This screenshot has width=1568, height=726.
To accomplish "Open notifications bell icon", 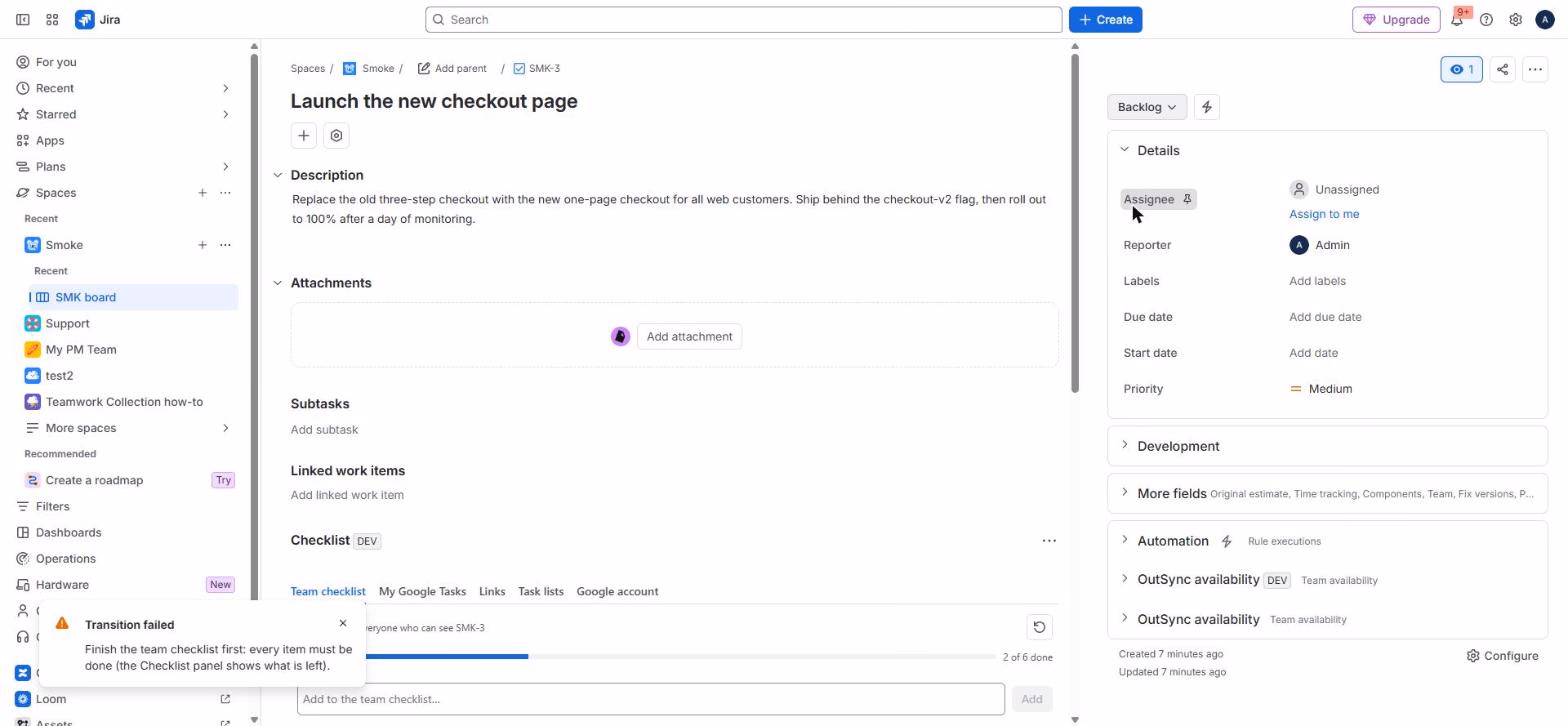I will 1457,19.
